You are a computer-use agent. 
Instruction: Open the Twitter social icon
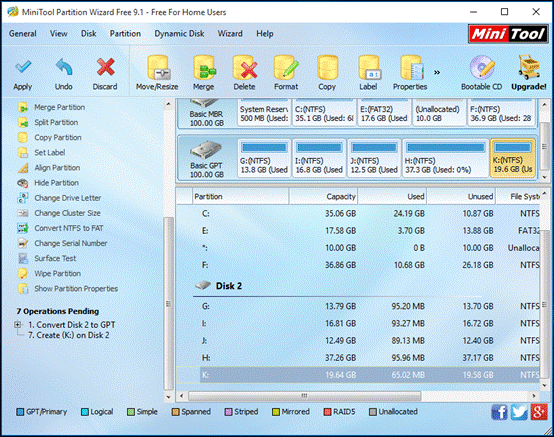coord(519,412)
